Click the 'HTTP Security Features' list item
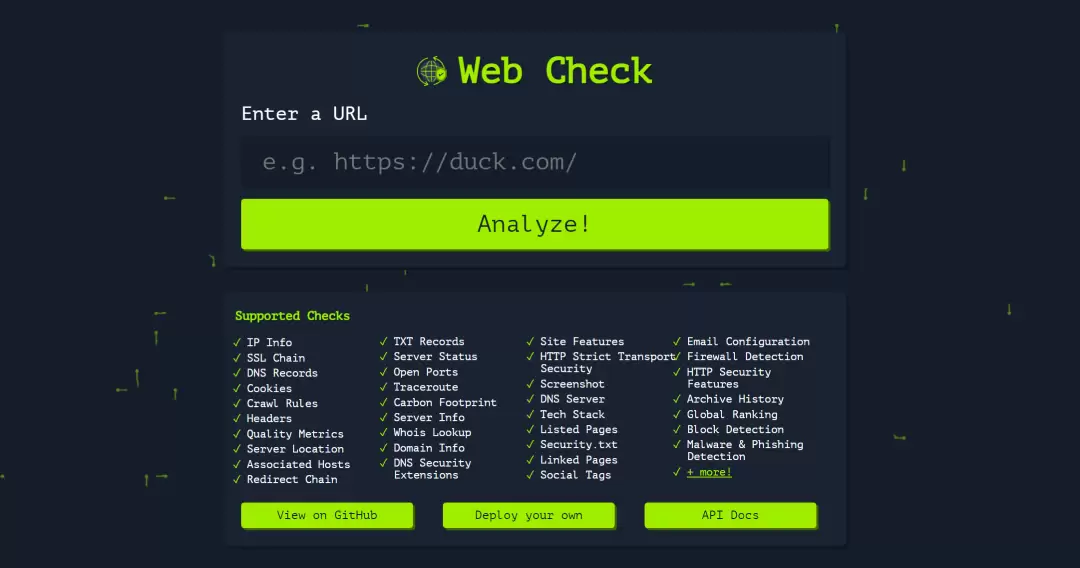The height and width of the screenshot is (568, 1080). pos(729,378)
